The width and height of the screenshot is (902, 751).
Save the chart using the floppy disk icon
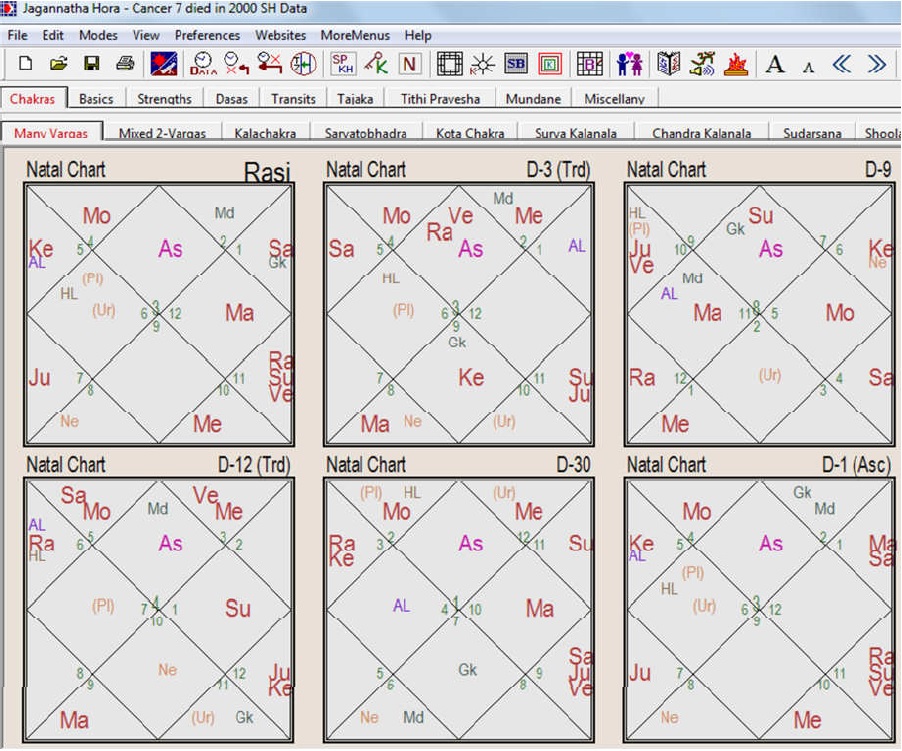91,64
